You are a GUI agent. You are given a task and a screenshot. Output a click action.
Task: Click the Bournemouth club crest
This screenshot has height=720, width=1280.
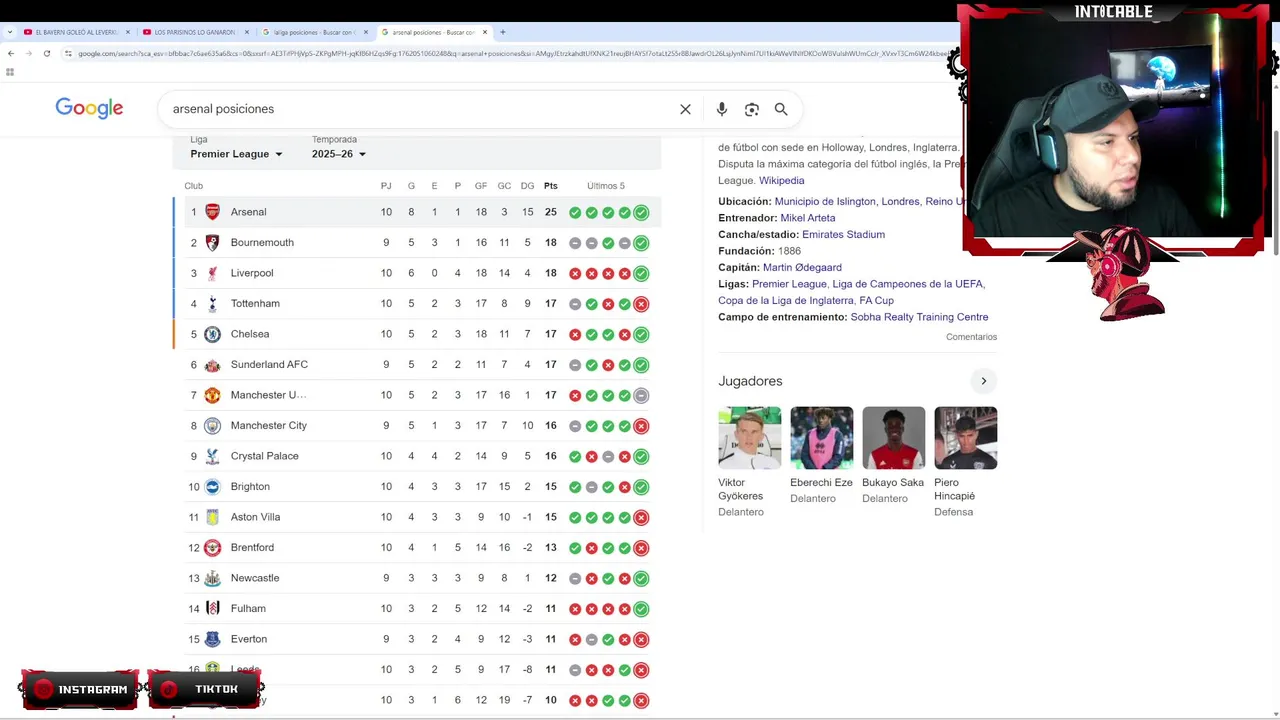212,243
